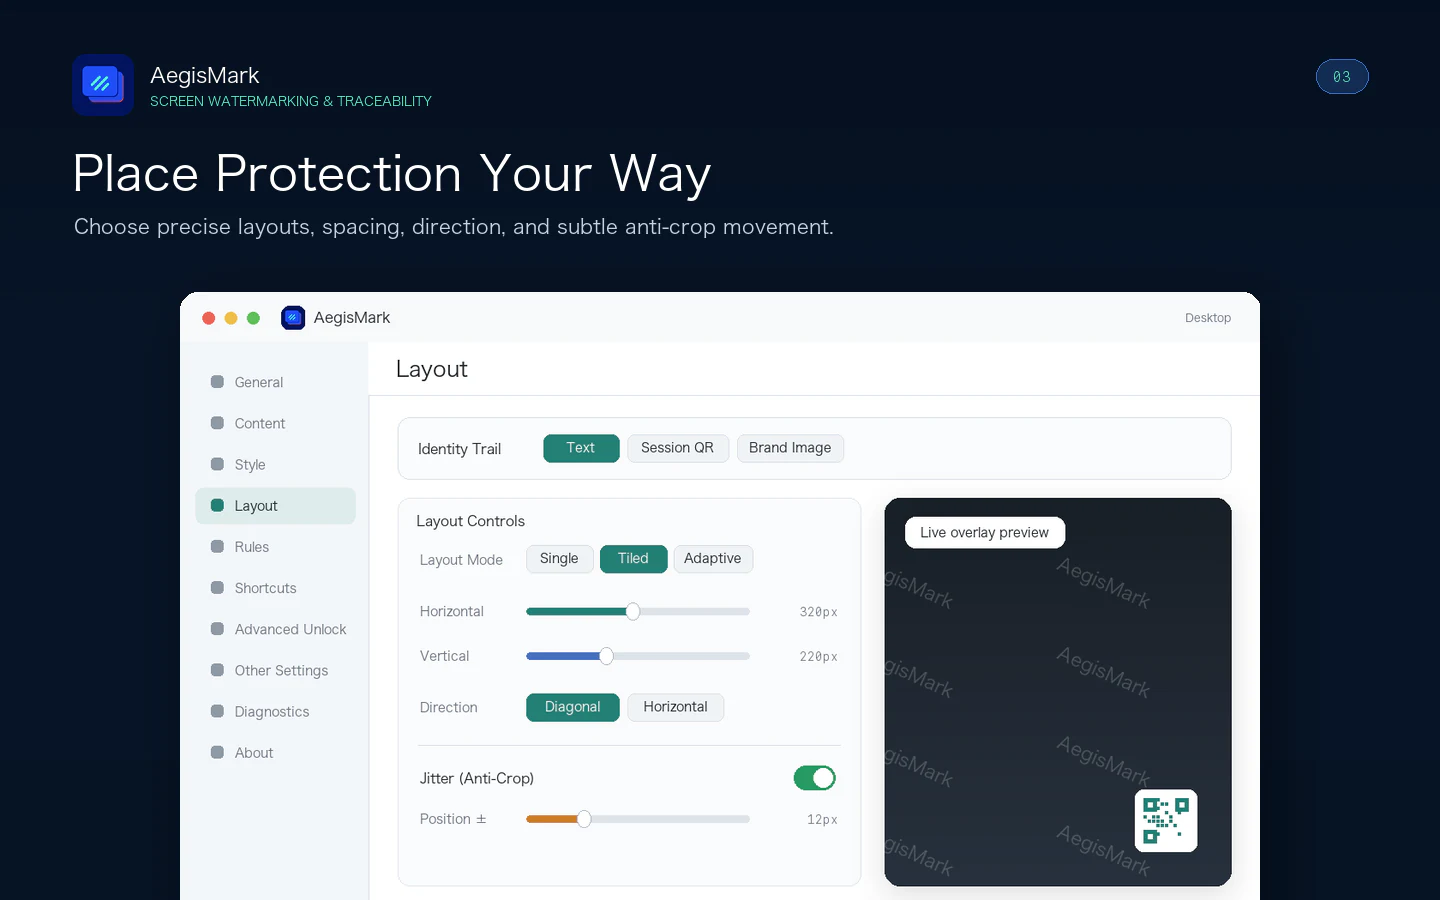The image size is (1440, 900).
Task: Click the About sidebar bullet icon
Action: (x=217, y=752)
